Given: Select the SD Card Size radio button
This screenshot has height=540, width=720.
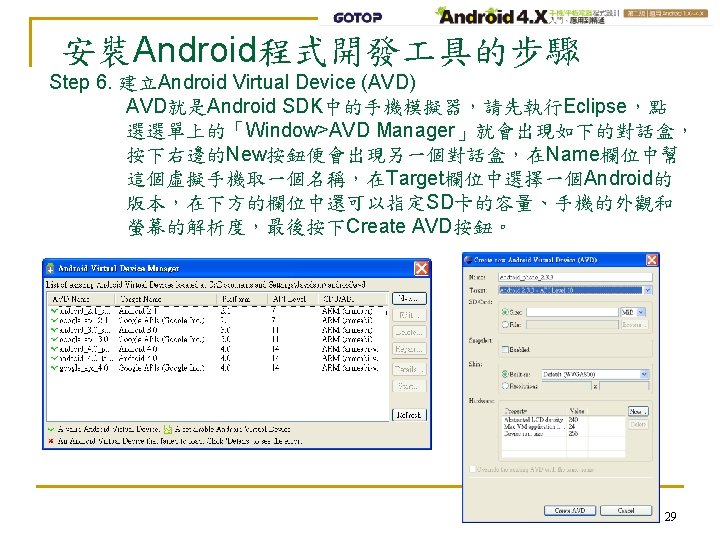Looking at the screenshot, I should 506,312.
